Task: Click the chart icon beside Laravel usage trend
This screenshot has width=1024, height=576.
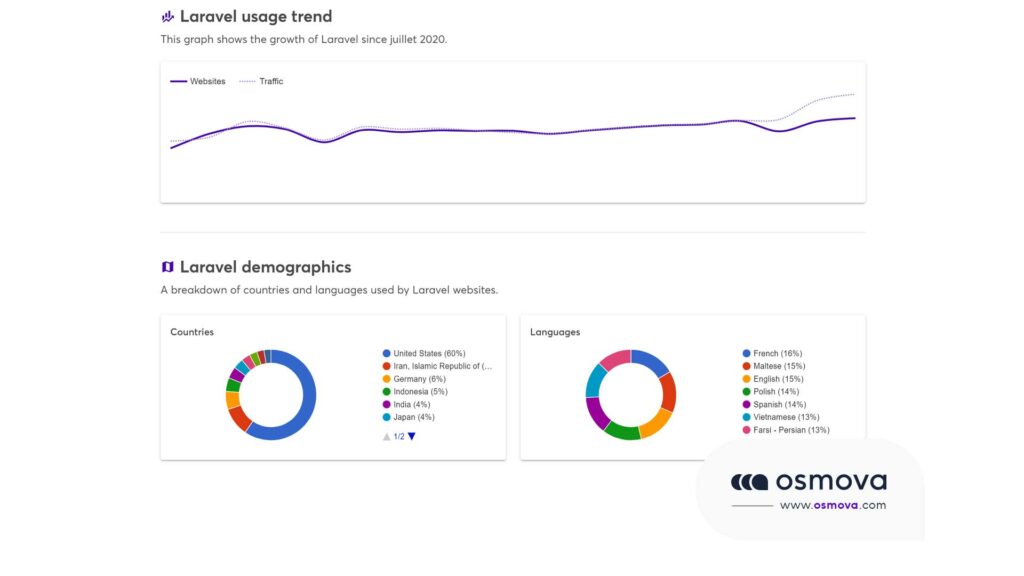Action: [x=167, y=17]
